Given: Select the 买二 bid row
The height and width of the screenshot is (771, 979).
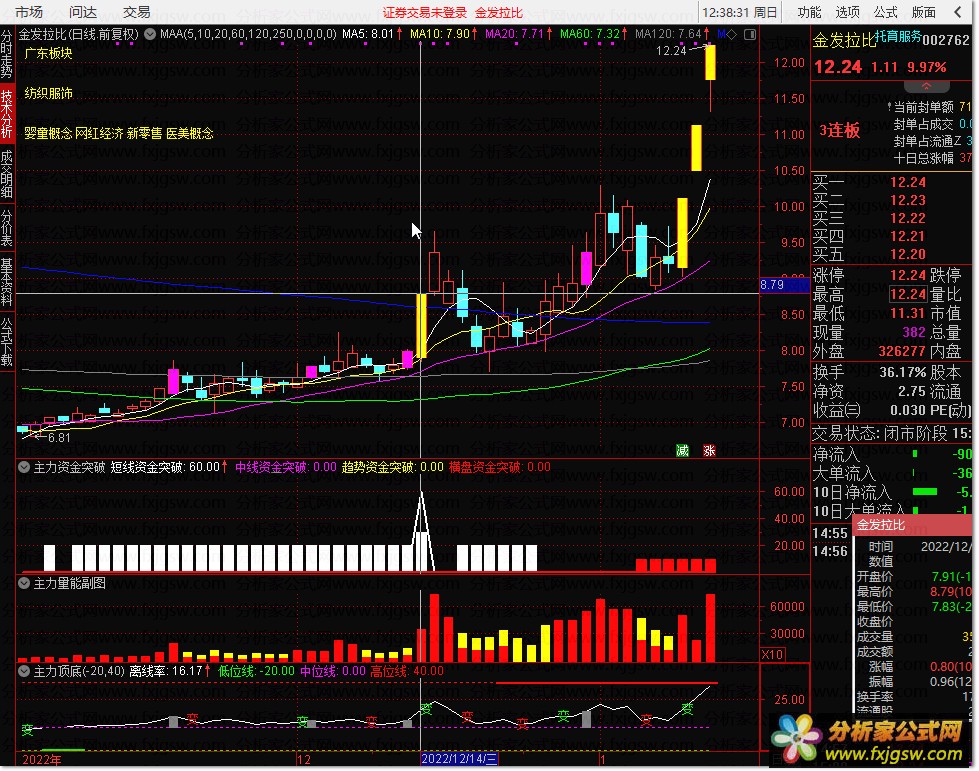Looking at the screenshot, I should [891, 201].
